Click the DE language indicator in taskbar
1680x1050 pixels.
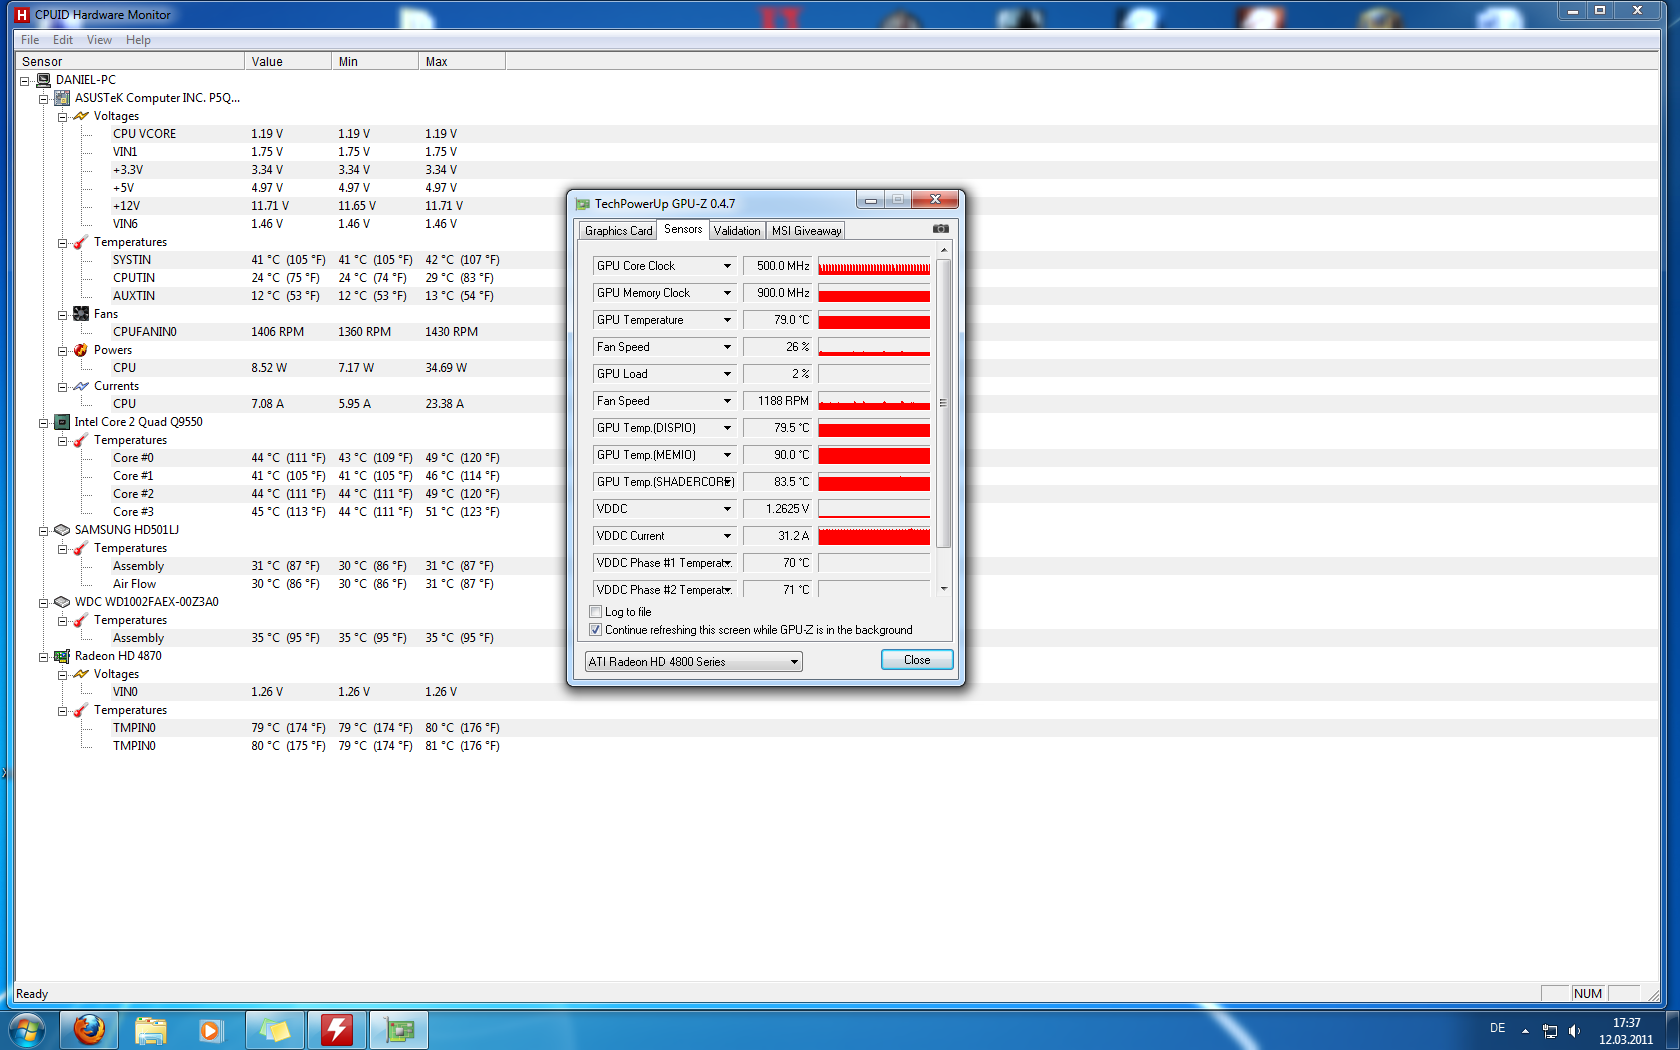point(1497,1028)
